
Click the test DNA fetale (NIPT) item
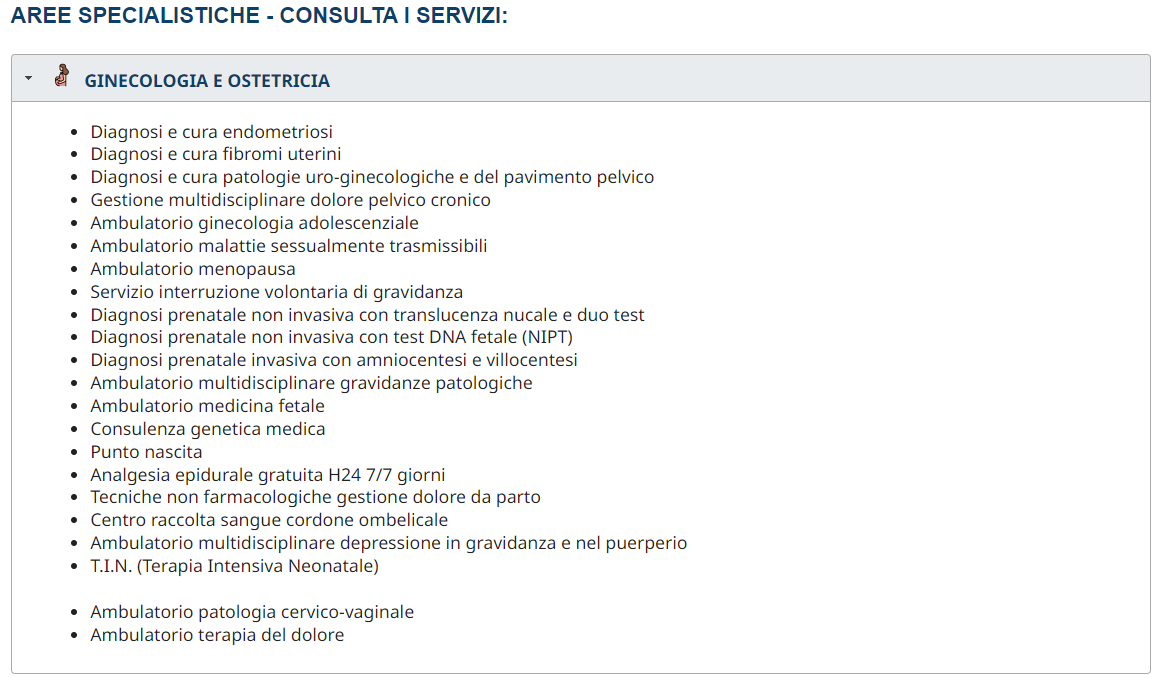click(331, 337)
